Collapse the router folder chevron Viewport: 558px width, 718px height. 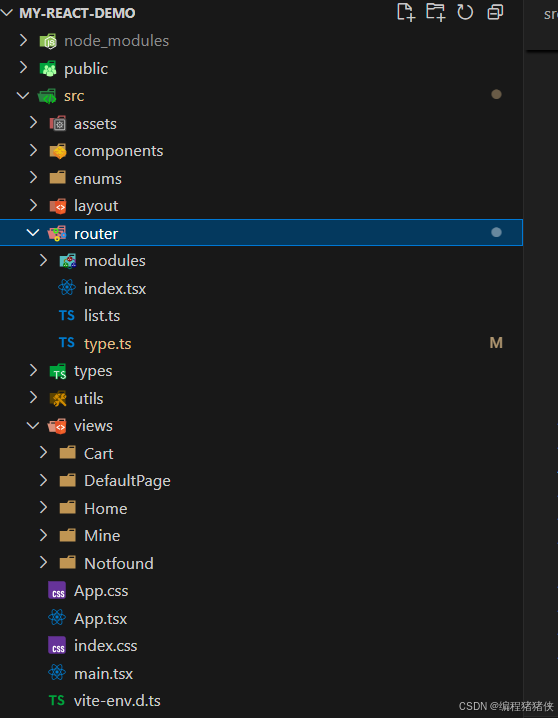tap(33, 233)
